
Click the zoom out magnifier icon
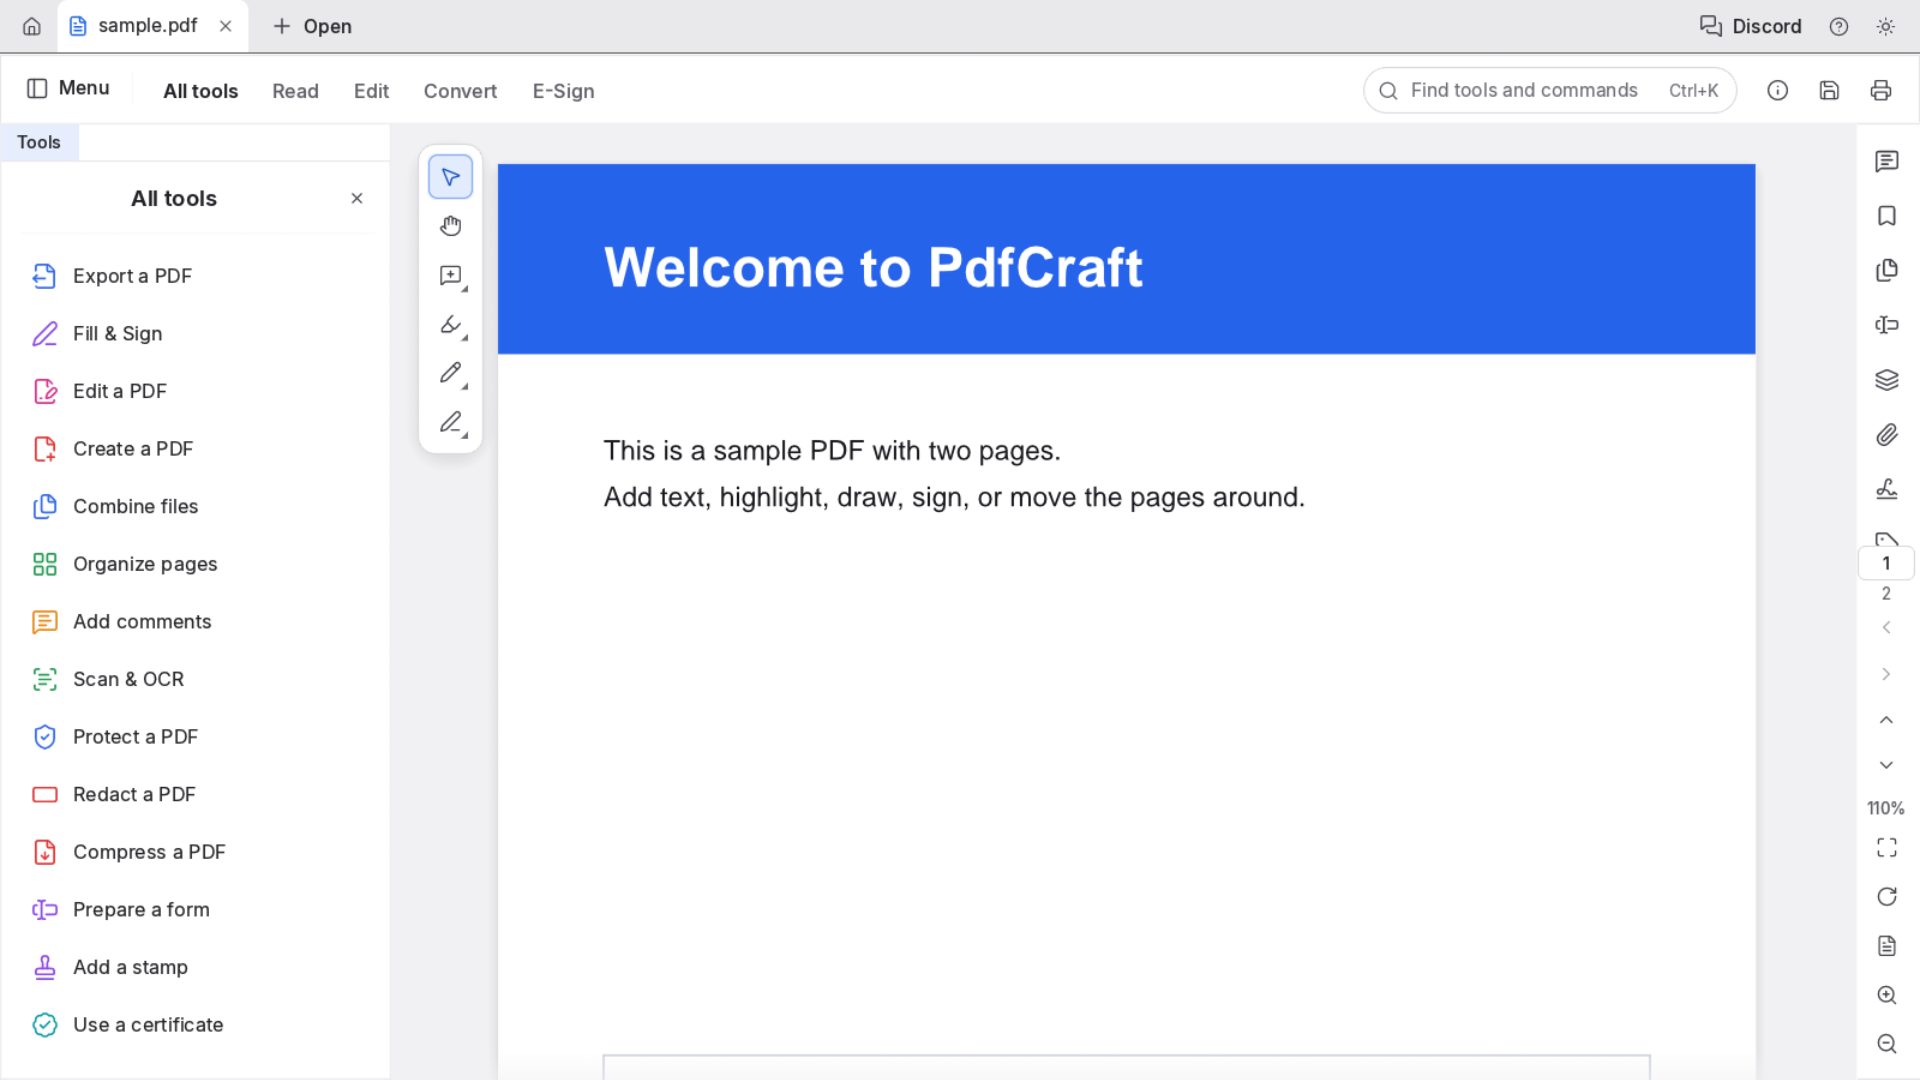1886,1044
